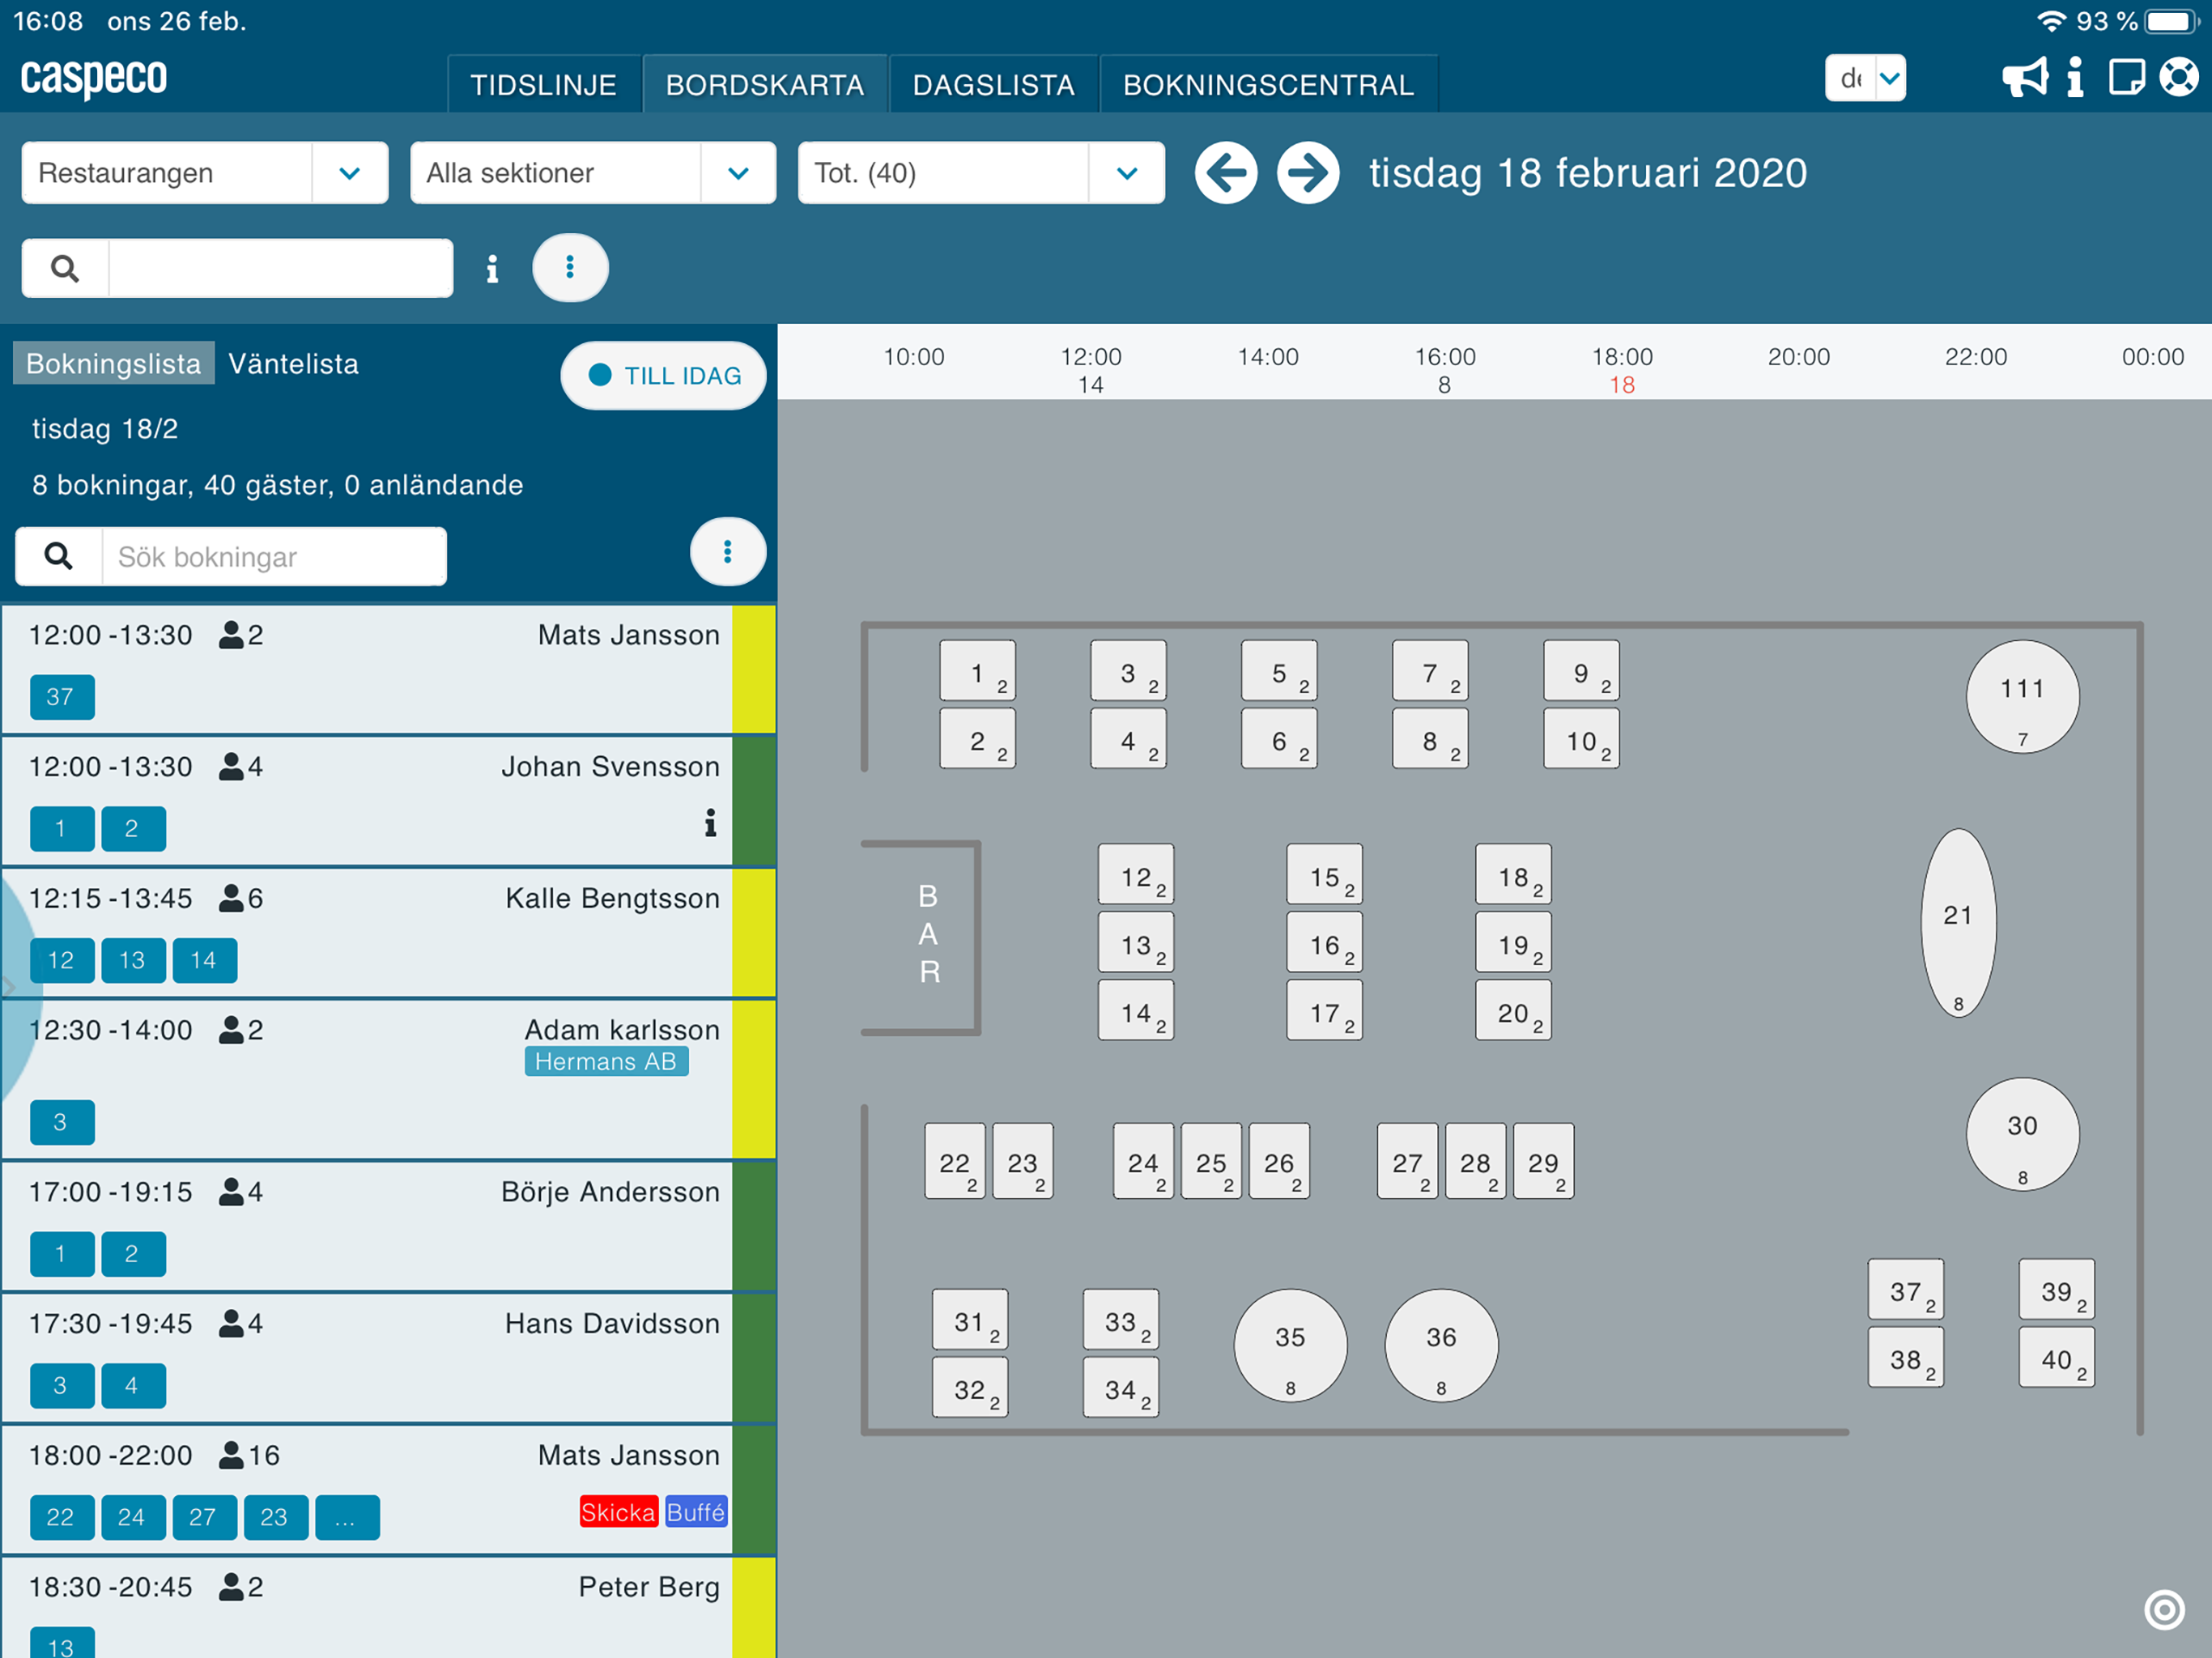
Task: Click info icon beside top search field
Action: [492, 269]
